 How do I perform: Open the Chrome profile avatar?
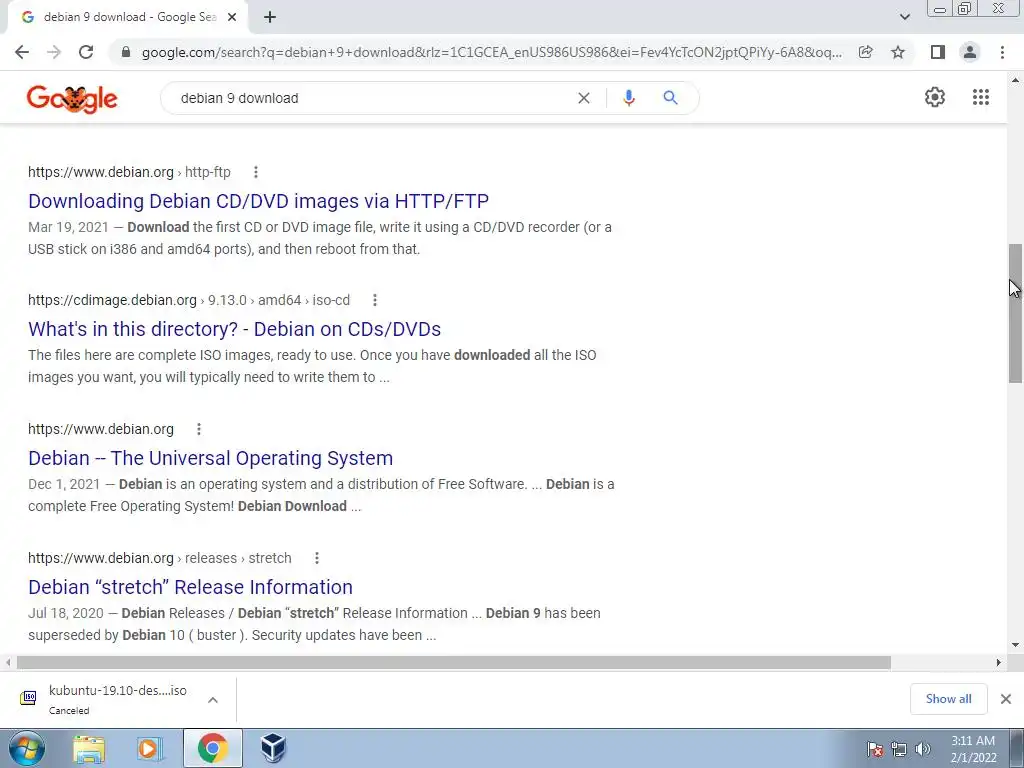[970, 52]
